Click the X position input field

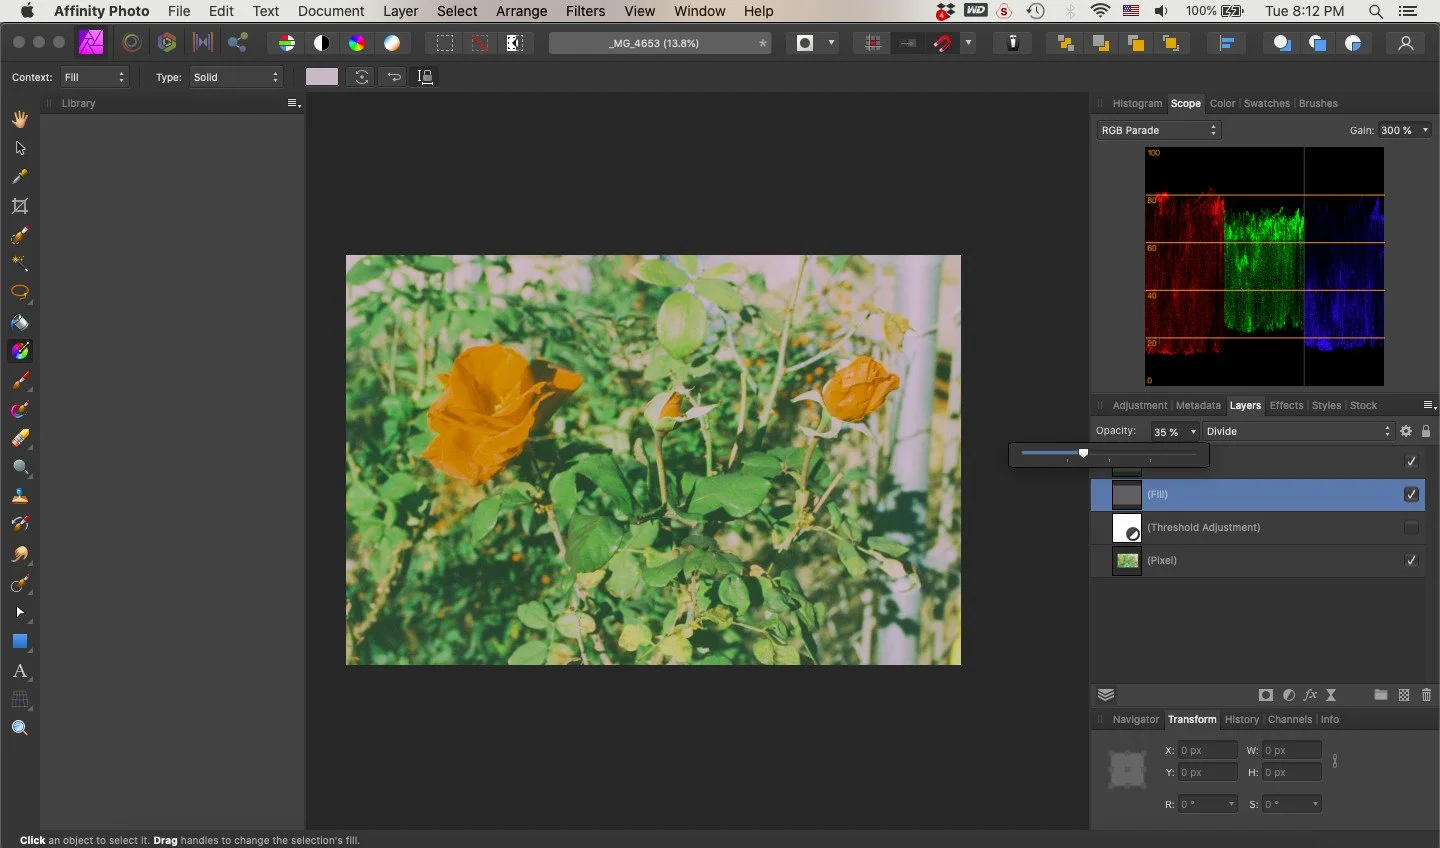pyautogui.click(x=1207, y=750)
